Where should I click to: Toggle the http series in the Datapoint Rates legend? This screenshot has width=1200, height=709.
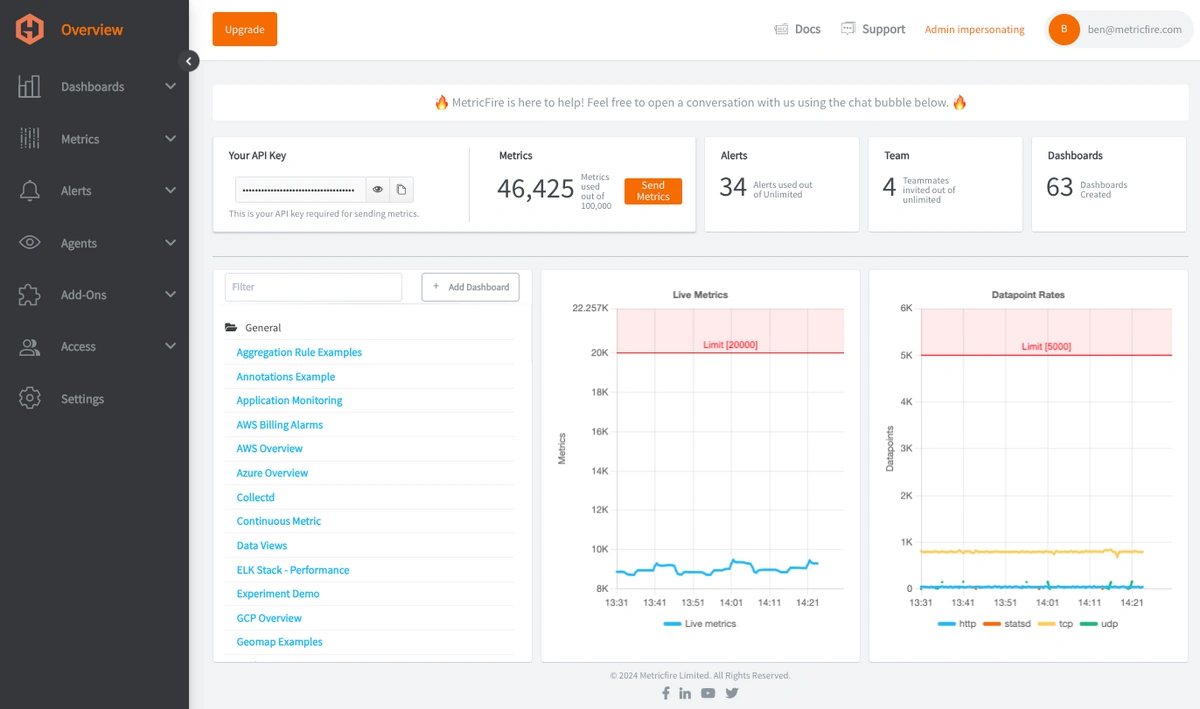click(957, 623)
